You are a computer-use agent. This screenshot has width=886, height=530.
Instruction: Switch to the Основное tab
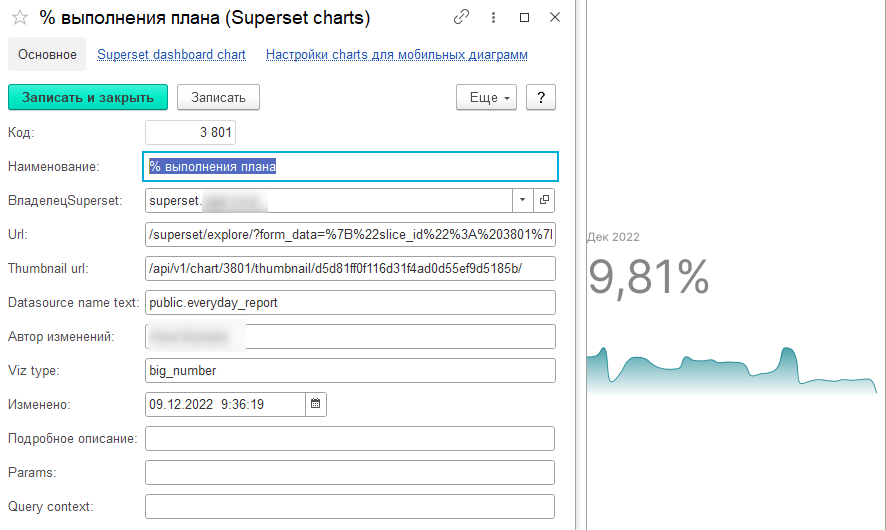pos(47,54)
